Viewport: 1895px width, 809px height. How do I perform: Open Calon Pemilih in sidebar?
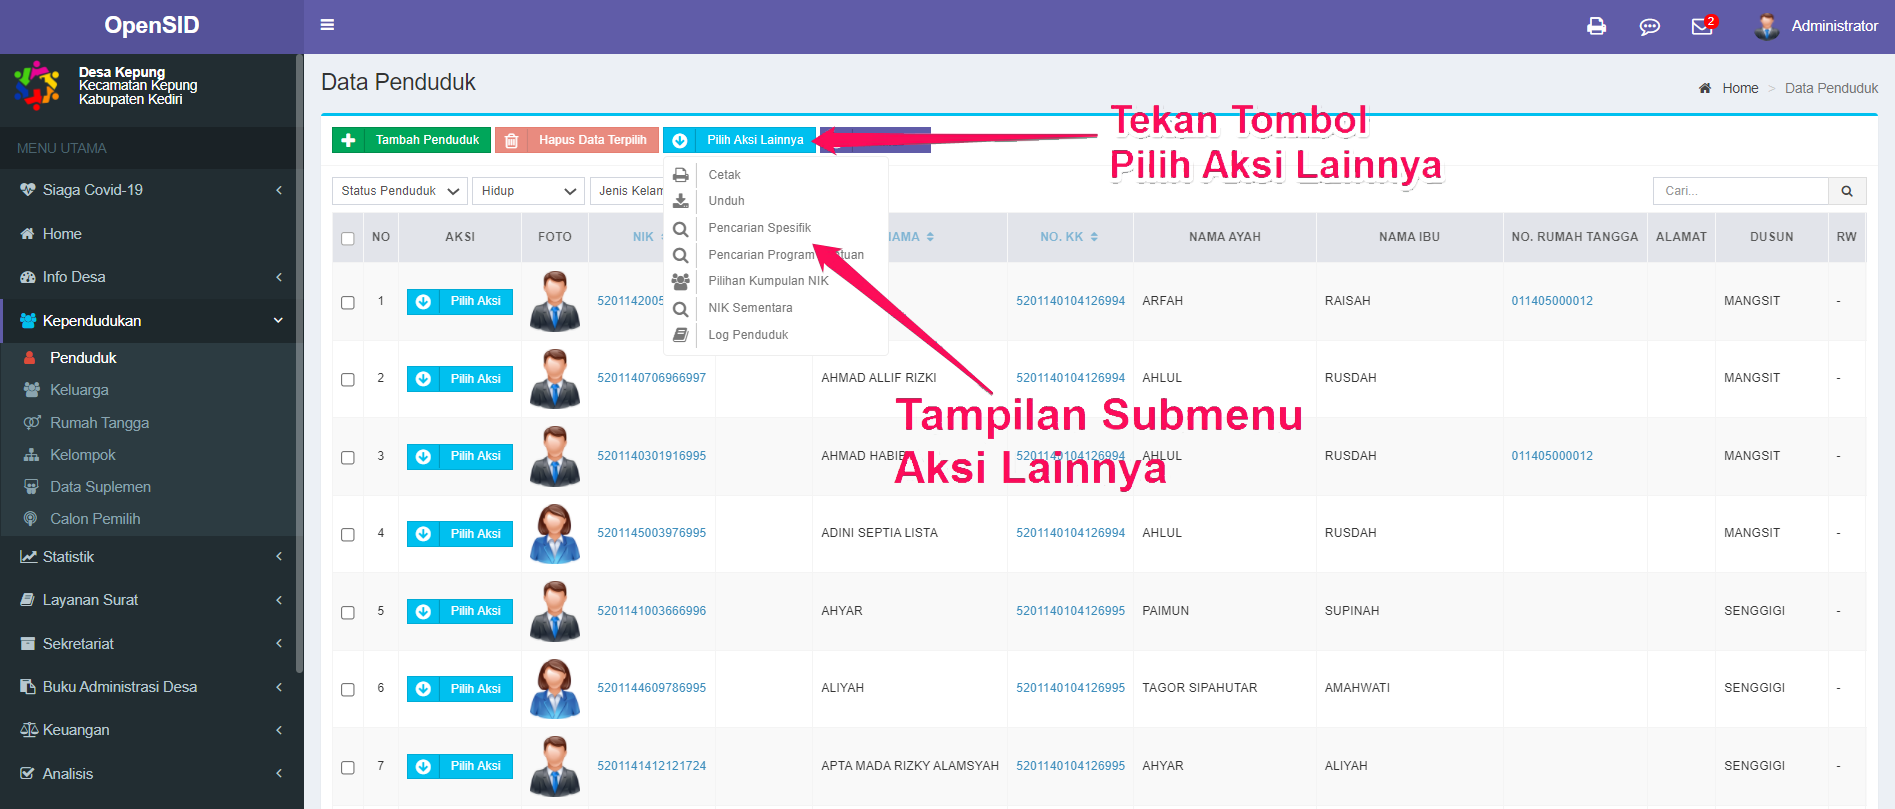[95, 519]
